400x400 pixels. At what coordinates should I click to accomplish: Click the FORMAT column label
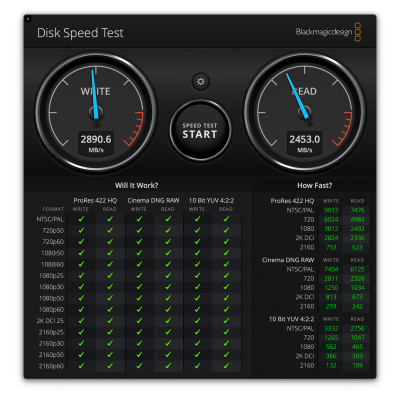(x=53, y=209)
